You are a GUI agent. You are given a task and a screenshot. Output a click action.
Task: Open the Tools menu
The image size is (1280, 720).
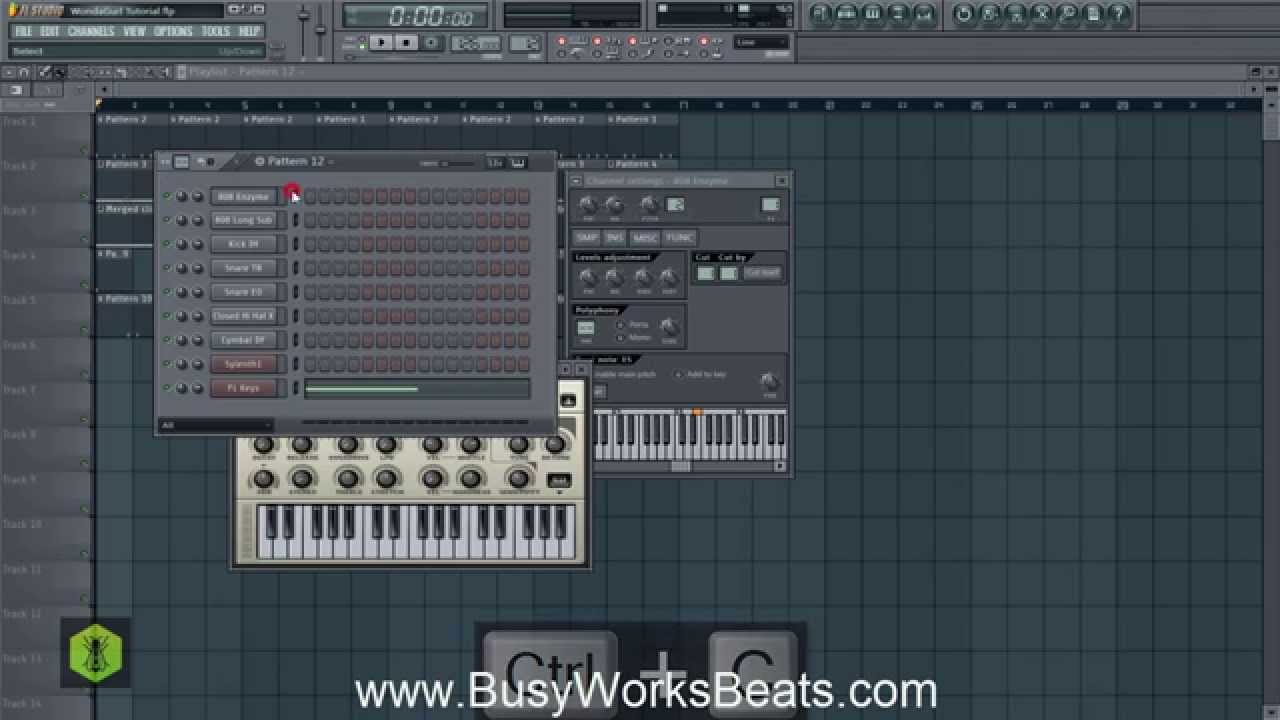pyautogui.click(x=216, y=32)
